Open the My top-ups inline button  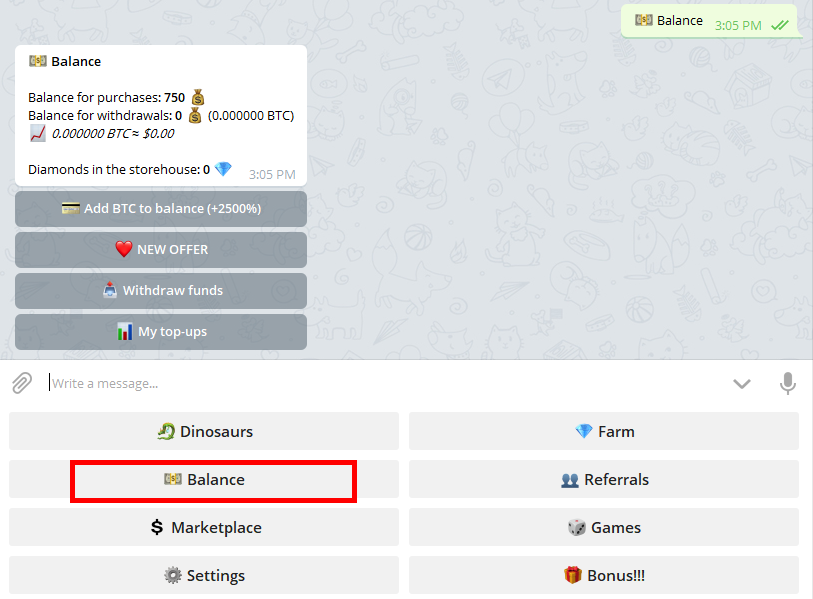click(x=161, y=332)
